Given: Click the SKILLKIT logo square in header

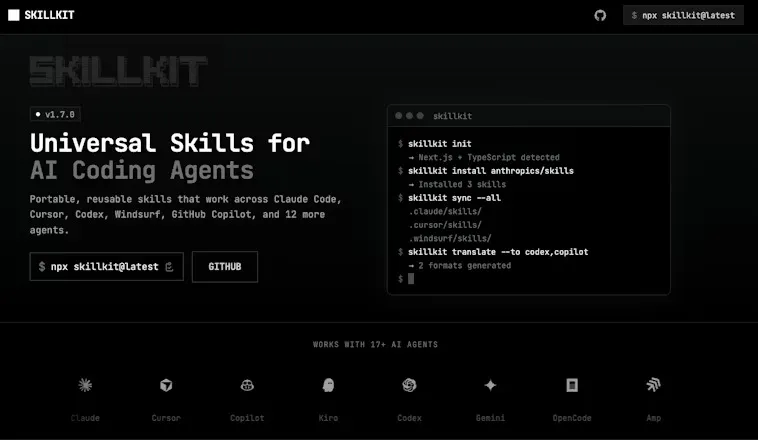Looking at the screenshot, I should 14,15.
